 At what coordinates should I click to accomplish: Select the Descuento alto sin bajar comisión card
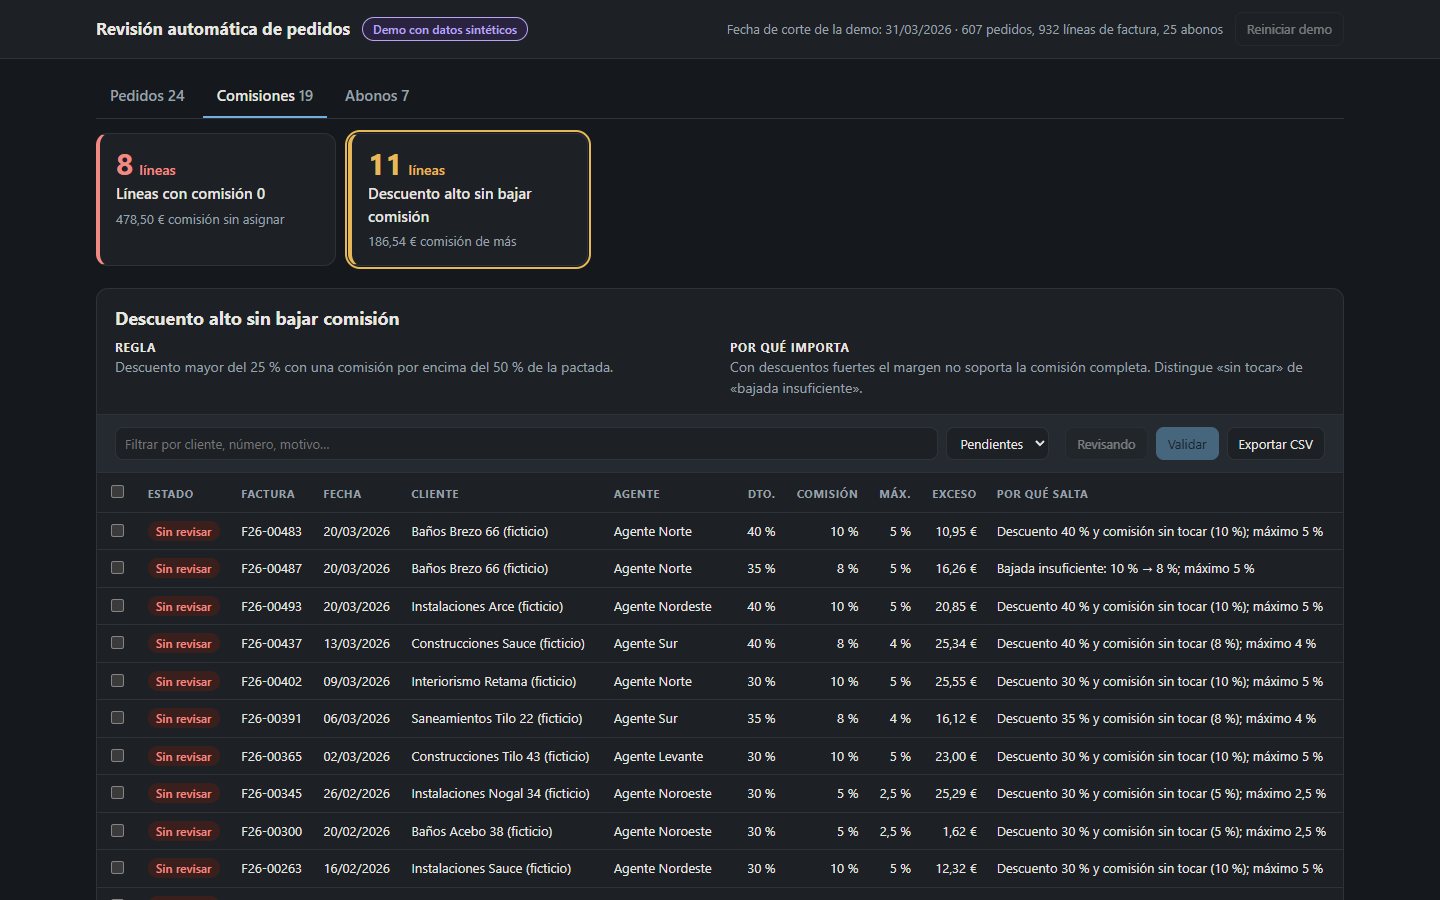pos(468,200)
